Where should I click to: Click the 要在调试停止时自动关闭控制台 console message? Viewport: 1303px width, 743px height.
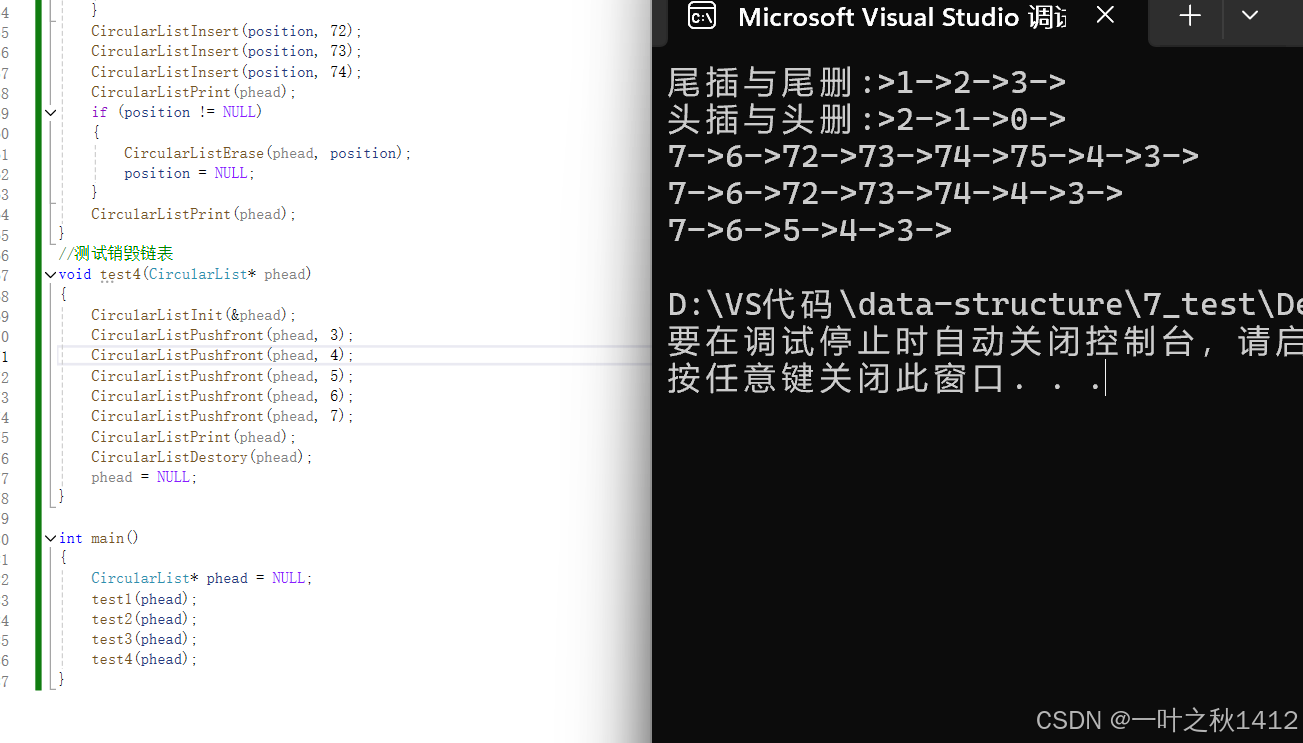(985, 342)
